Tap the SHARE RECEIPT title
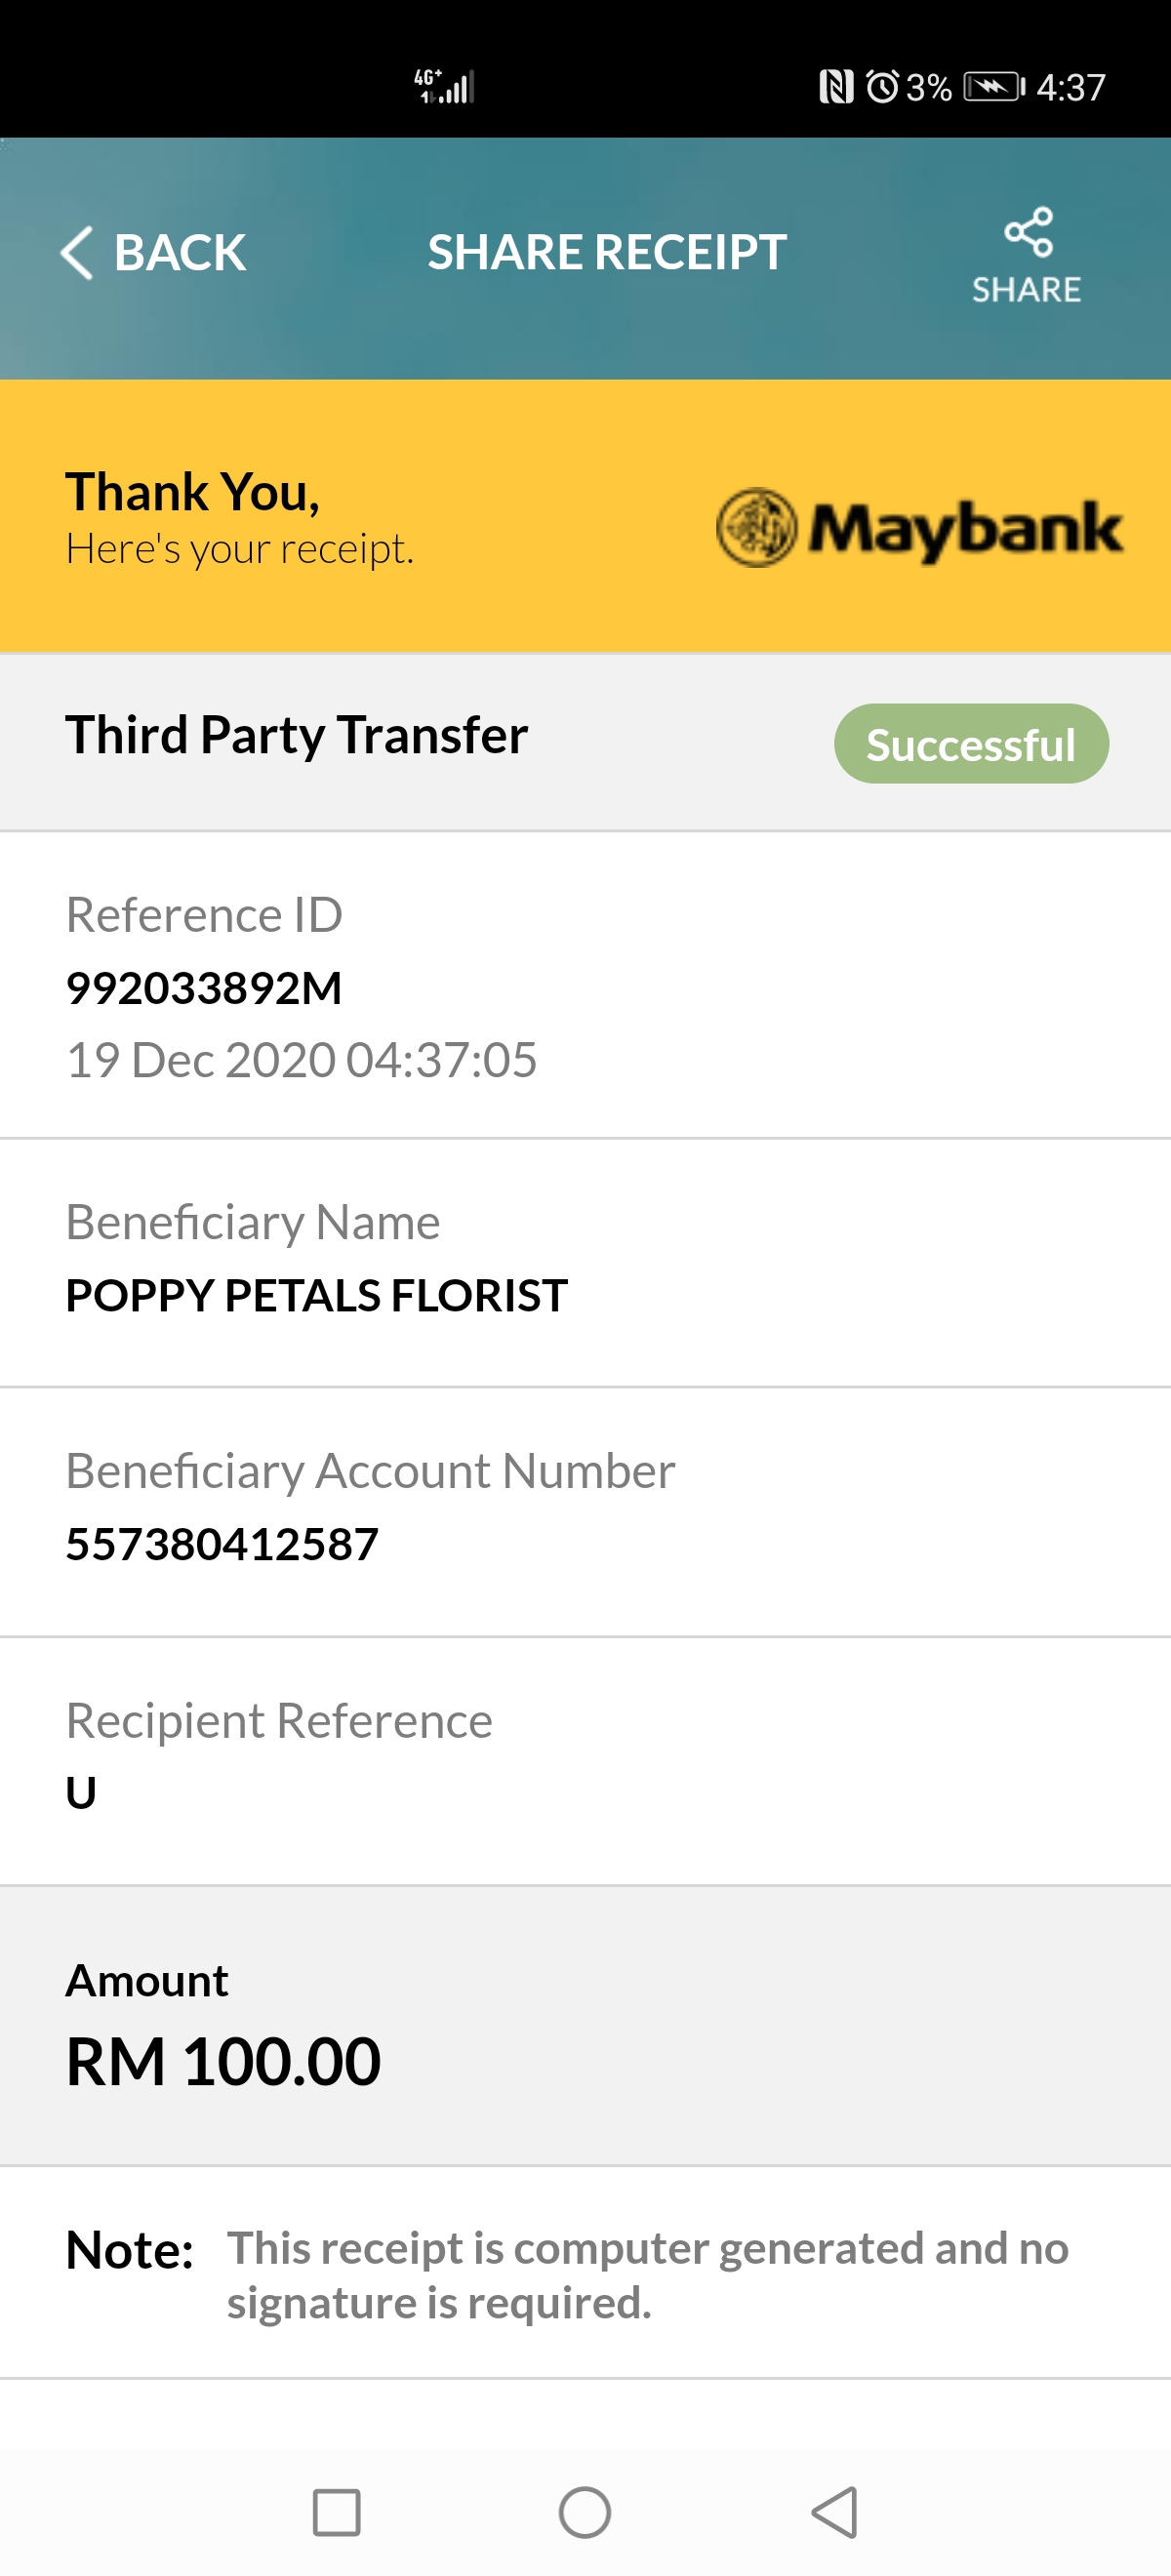 [x=607, y=252]
